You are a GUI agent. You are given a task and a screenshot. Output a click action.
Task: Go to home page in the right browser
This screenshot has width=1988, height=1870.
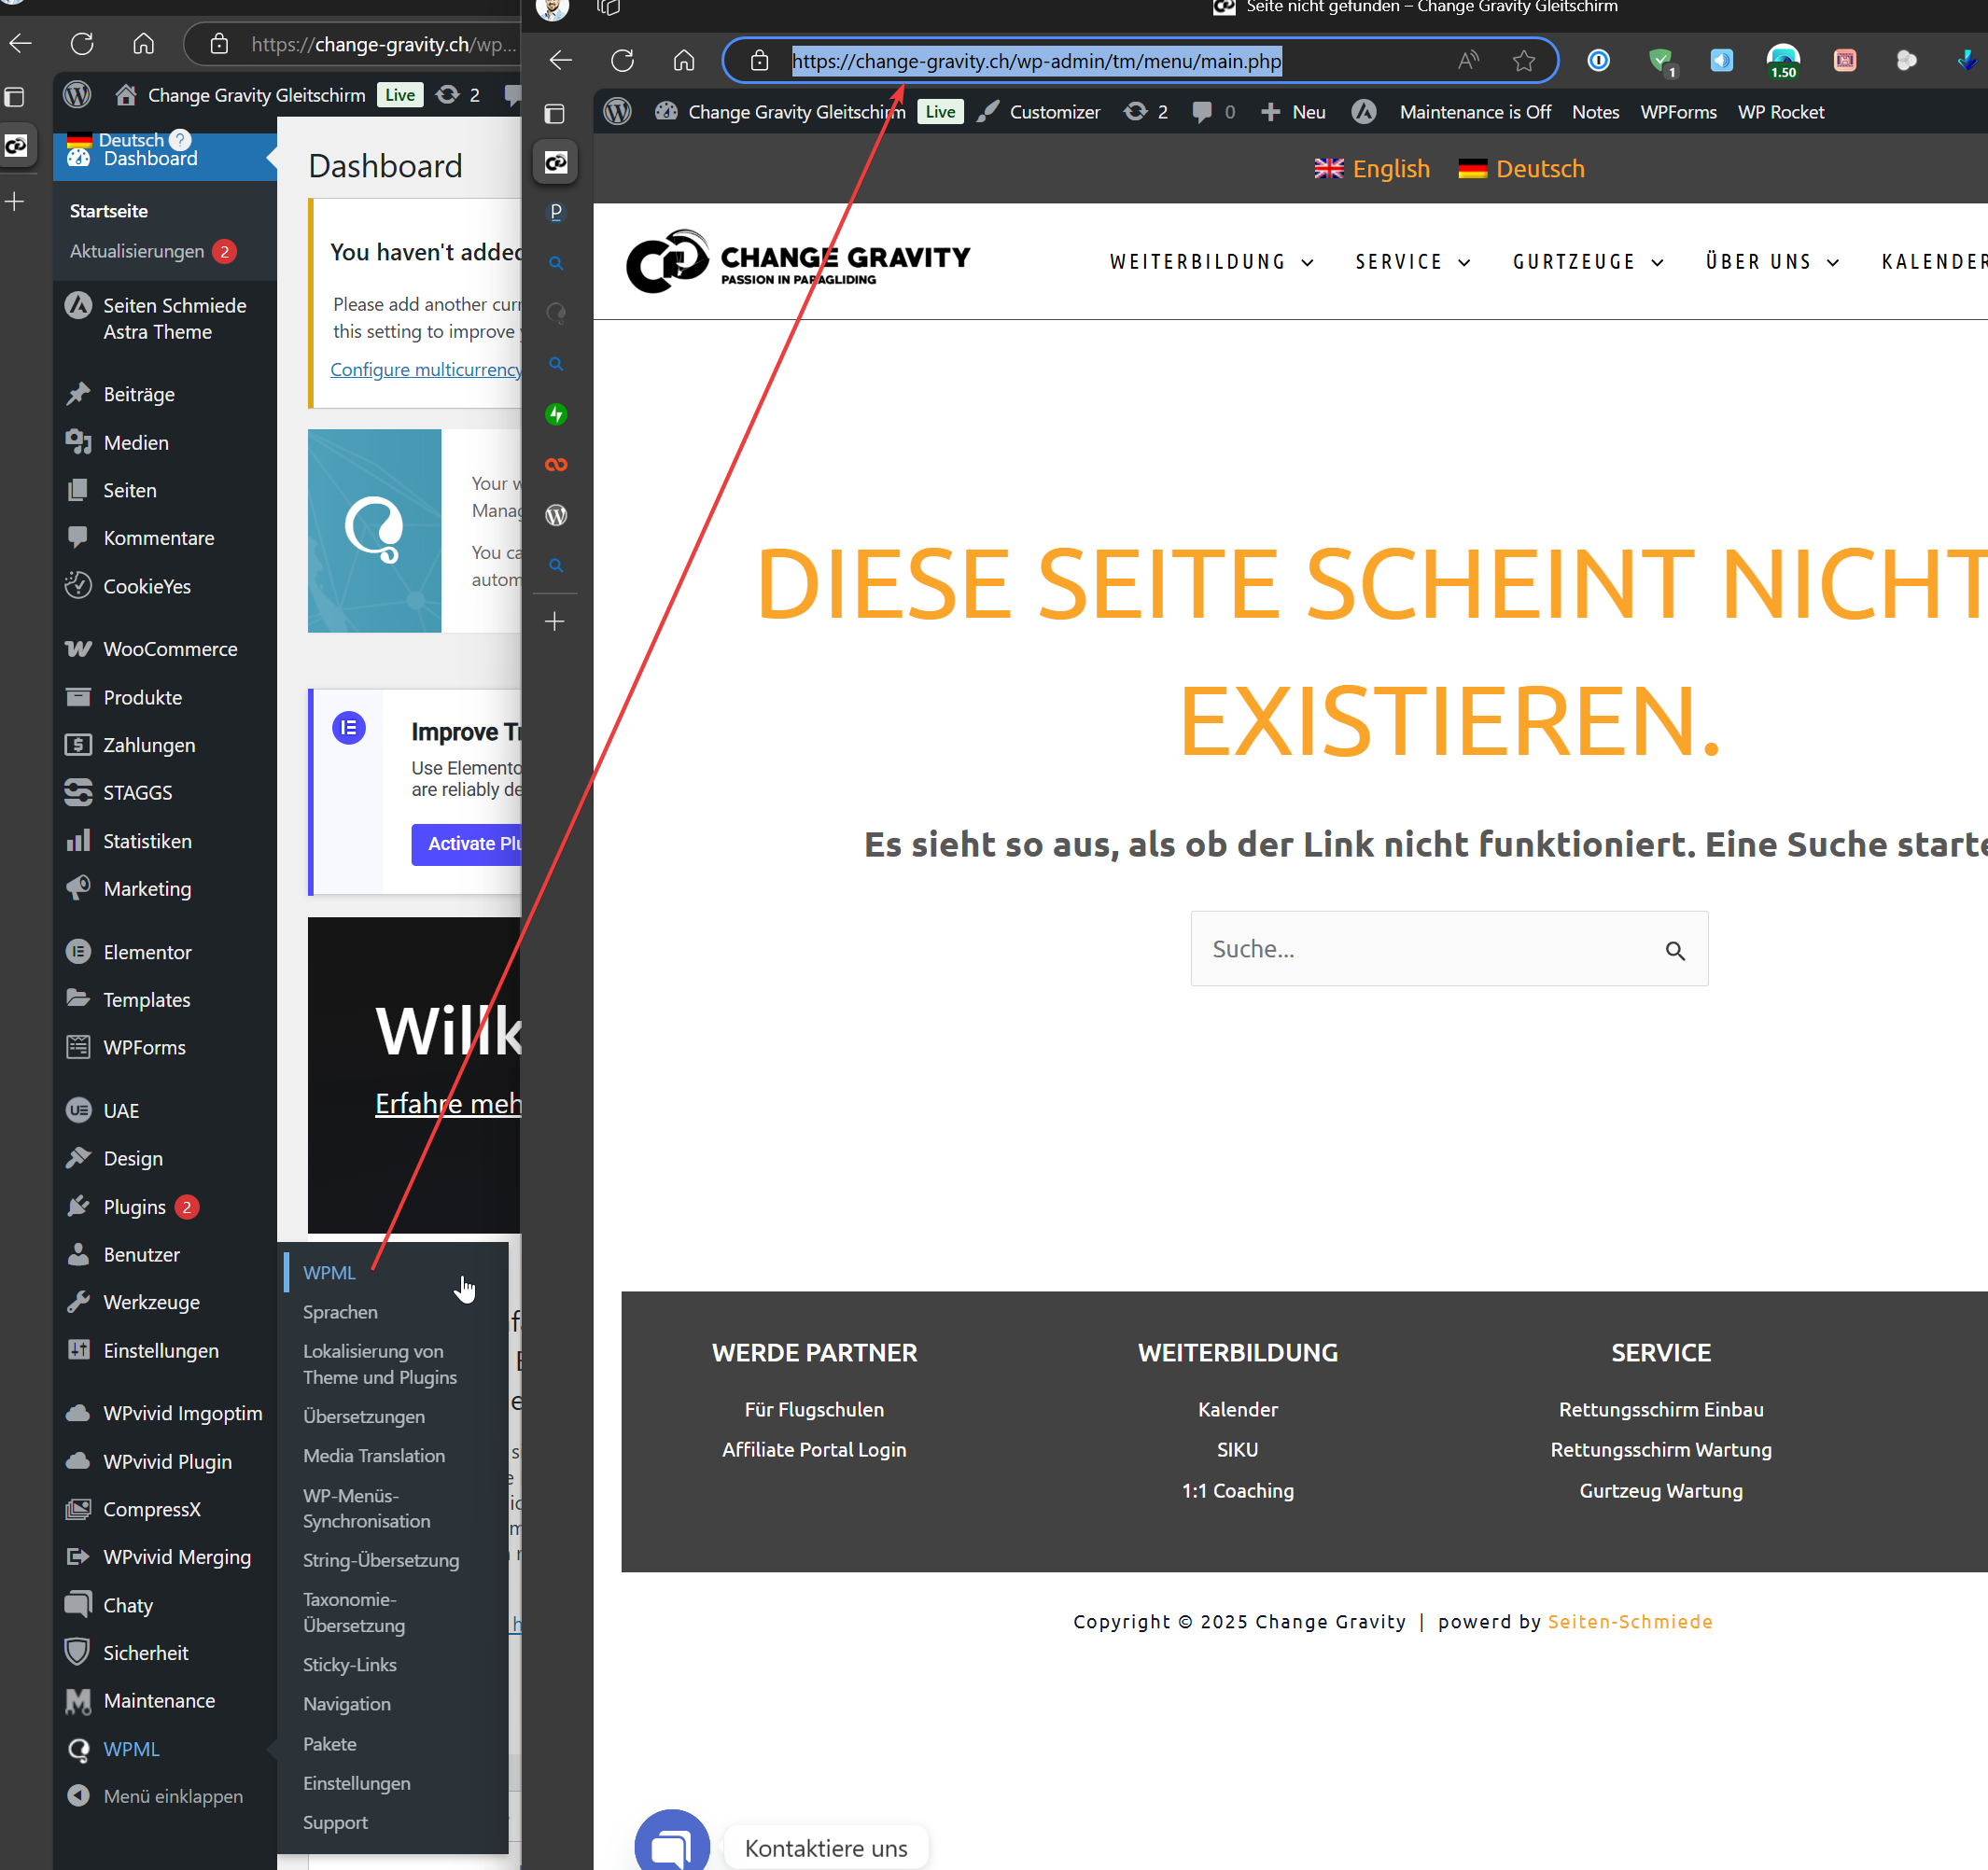click(684, 61)
